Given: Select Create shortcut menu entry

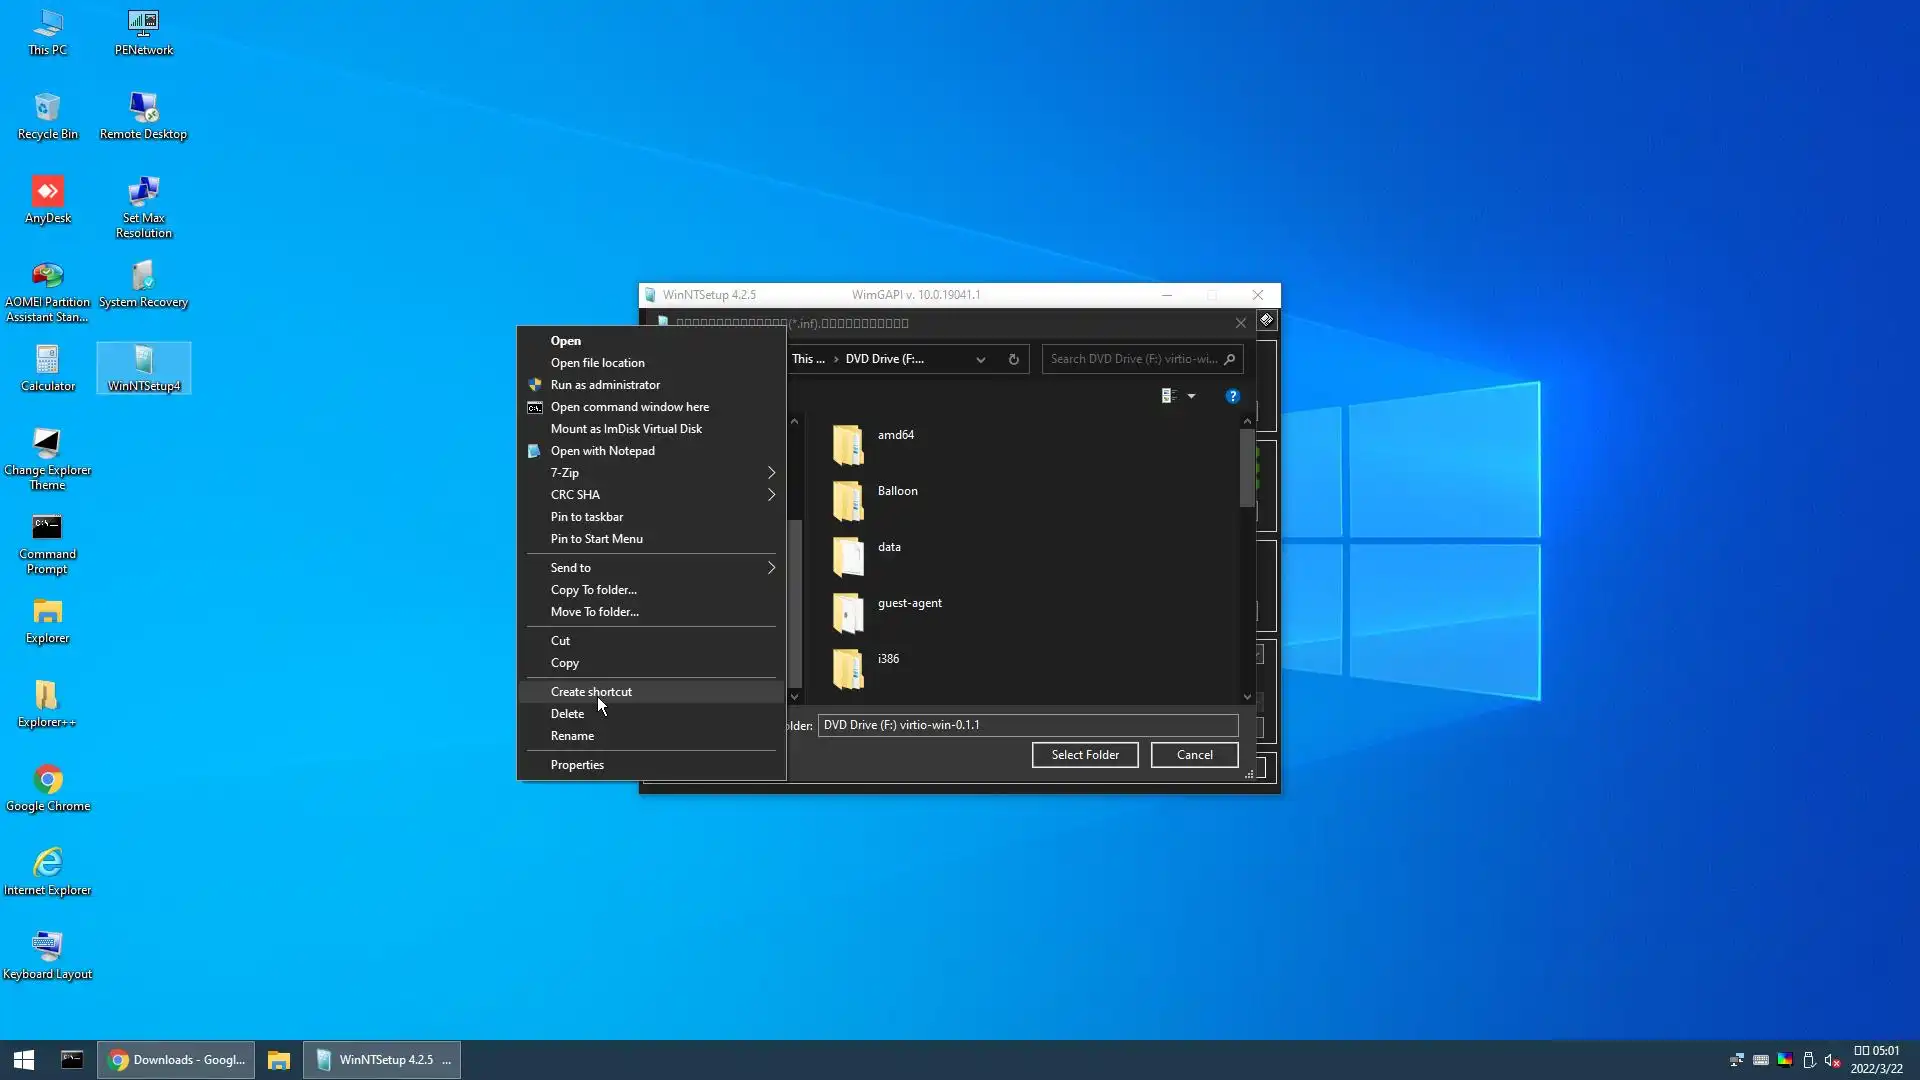Looking at the screenshot, I should 591,692.
